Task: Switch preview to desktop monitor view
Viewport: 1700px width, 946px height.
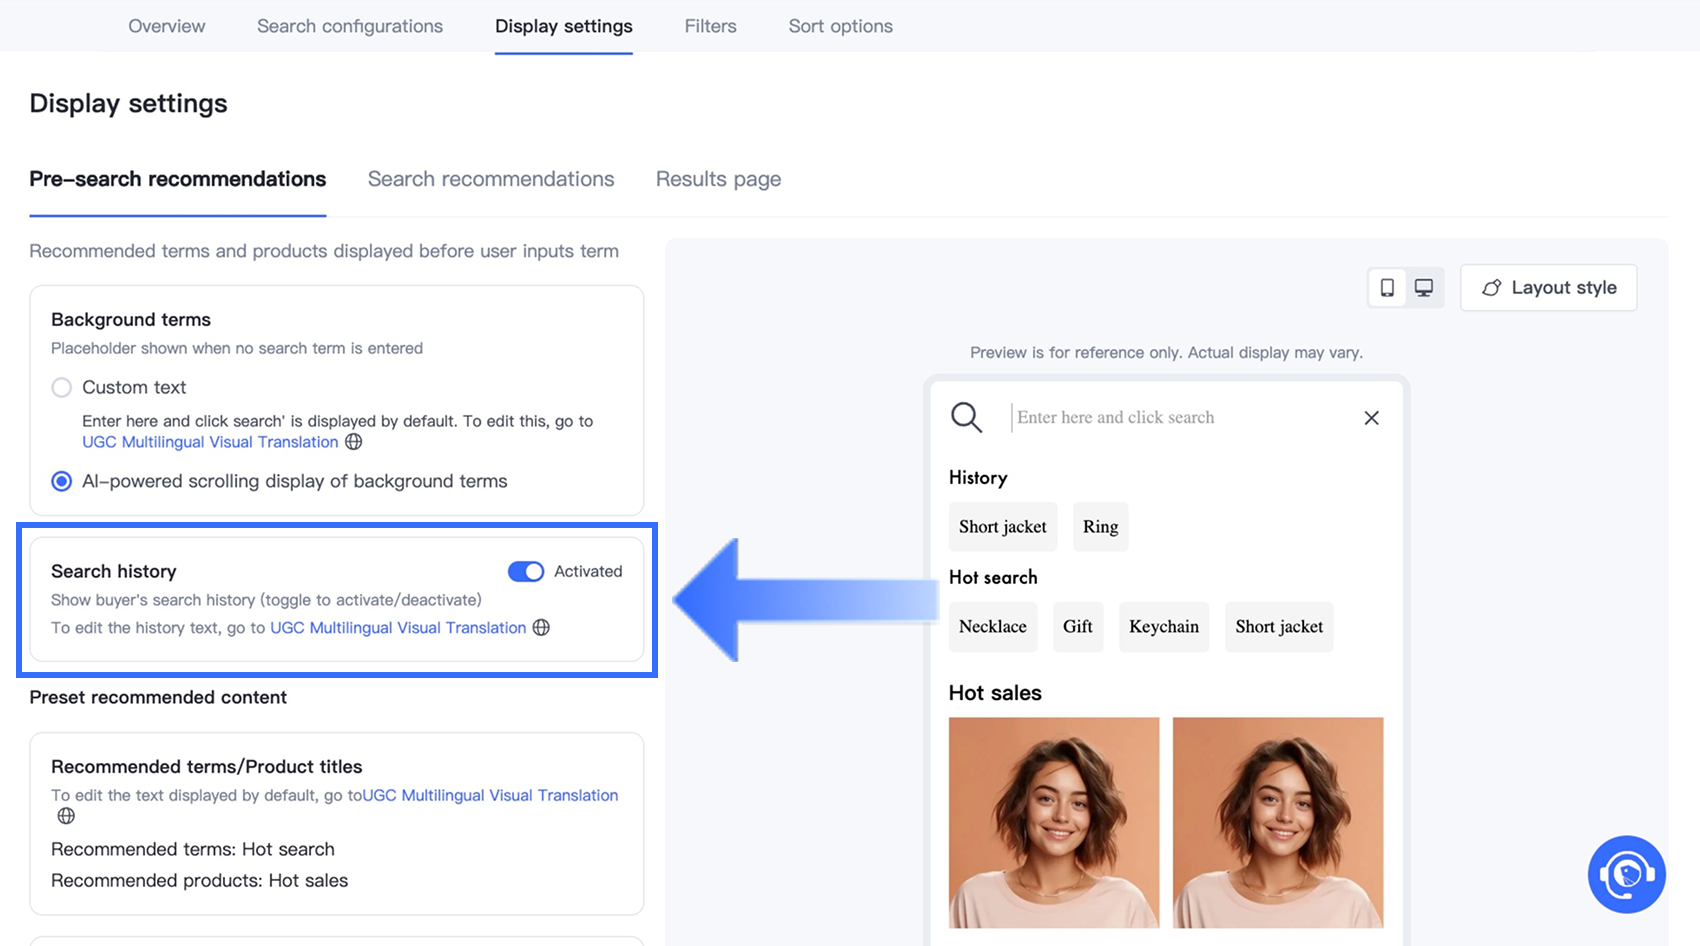Action: [x=1424, y=288]
